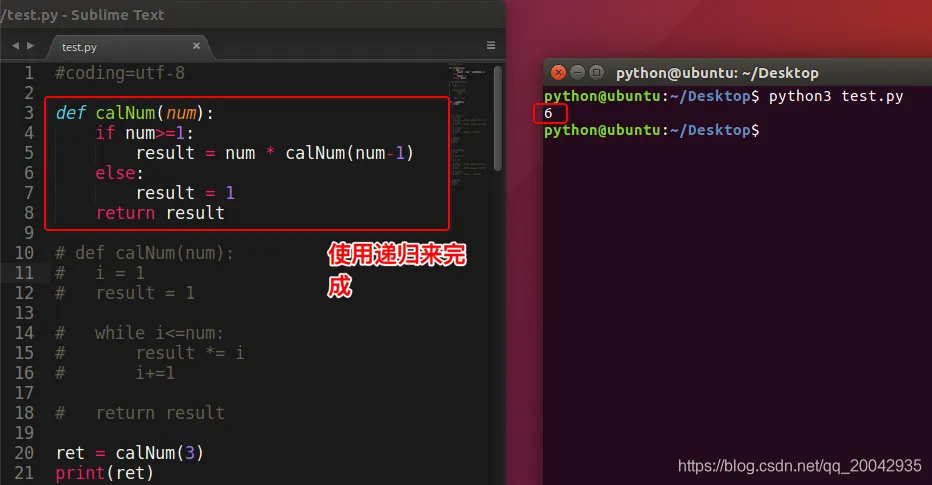Click the last terminal prompt line
The width and height of the screenshot is (932, 485).
(x=651, y=130)
